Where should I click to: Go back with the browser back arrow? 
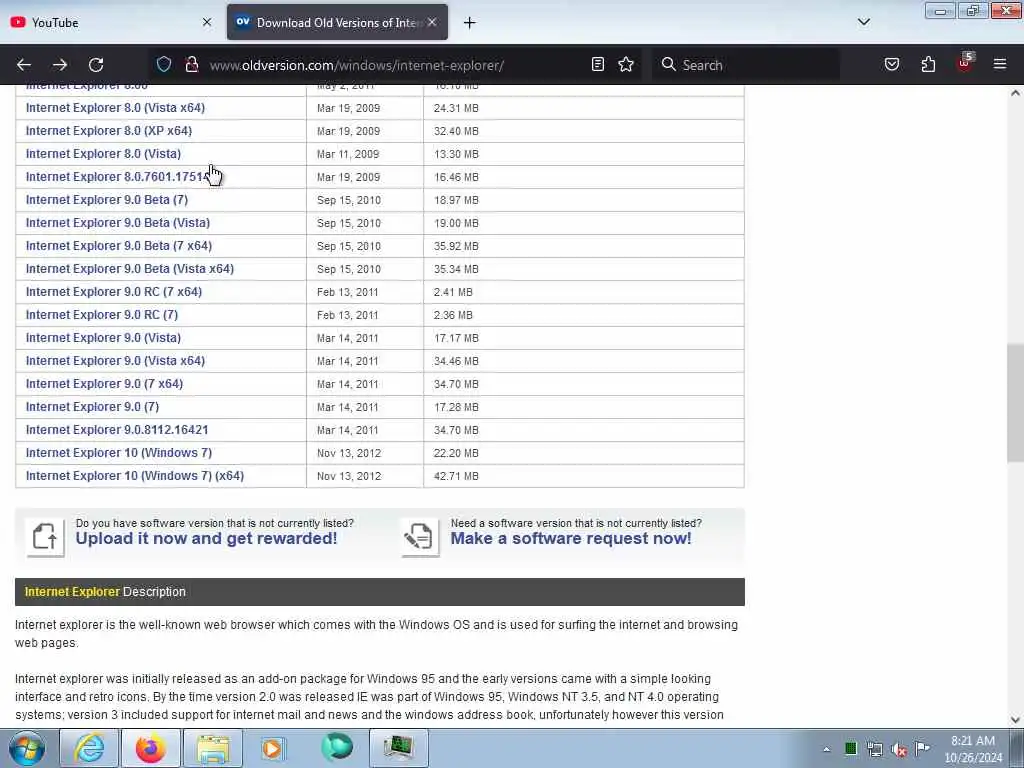24,65
